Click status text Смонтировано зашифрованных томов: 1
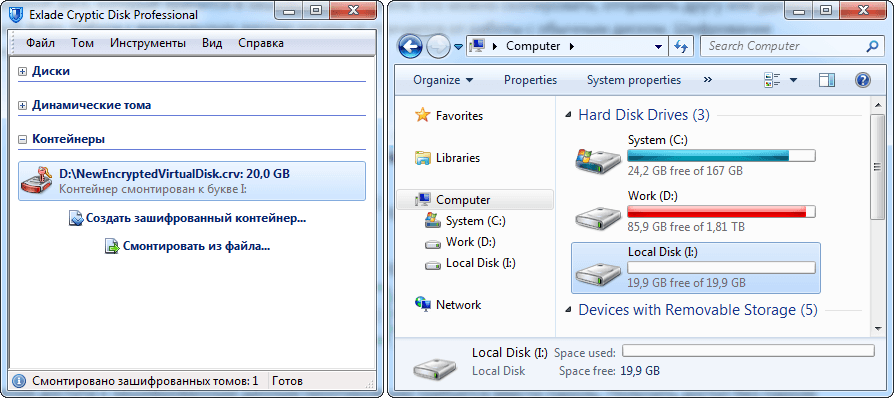895x400 pixels. point(146,381)
